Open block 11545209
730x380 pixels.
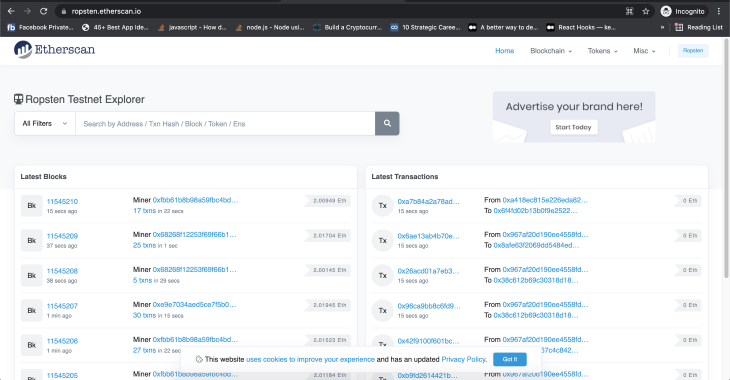62,236
